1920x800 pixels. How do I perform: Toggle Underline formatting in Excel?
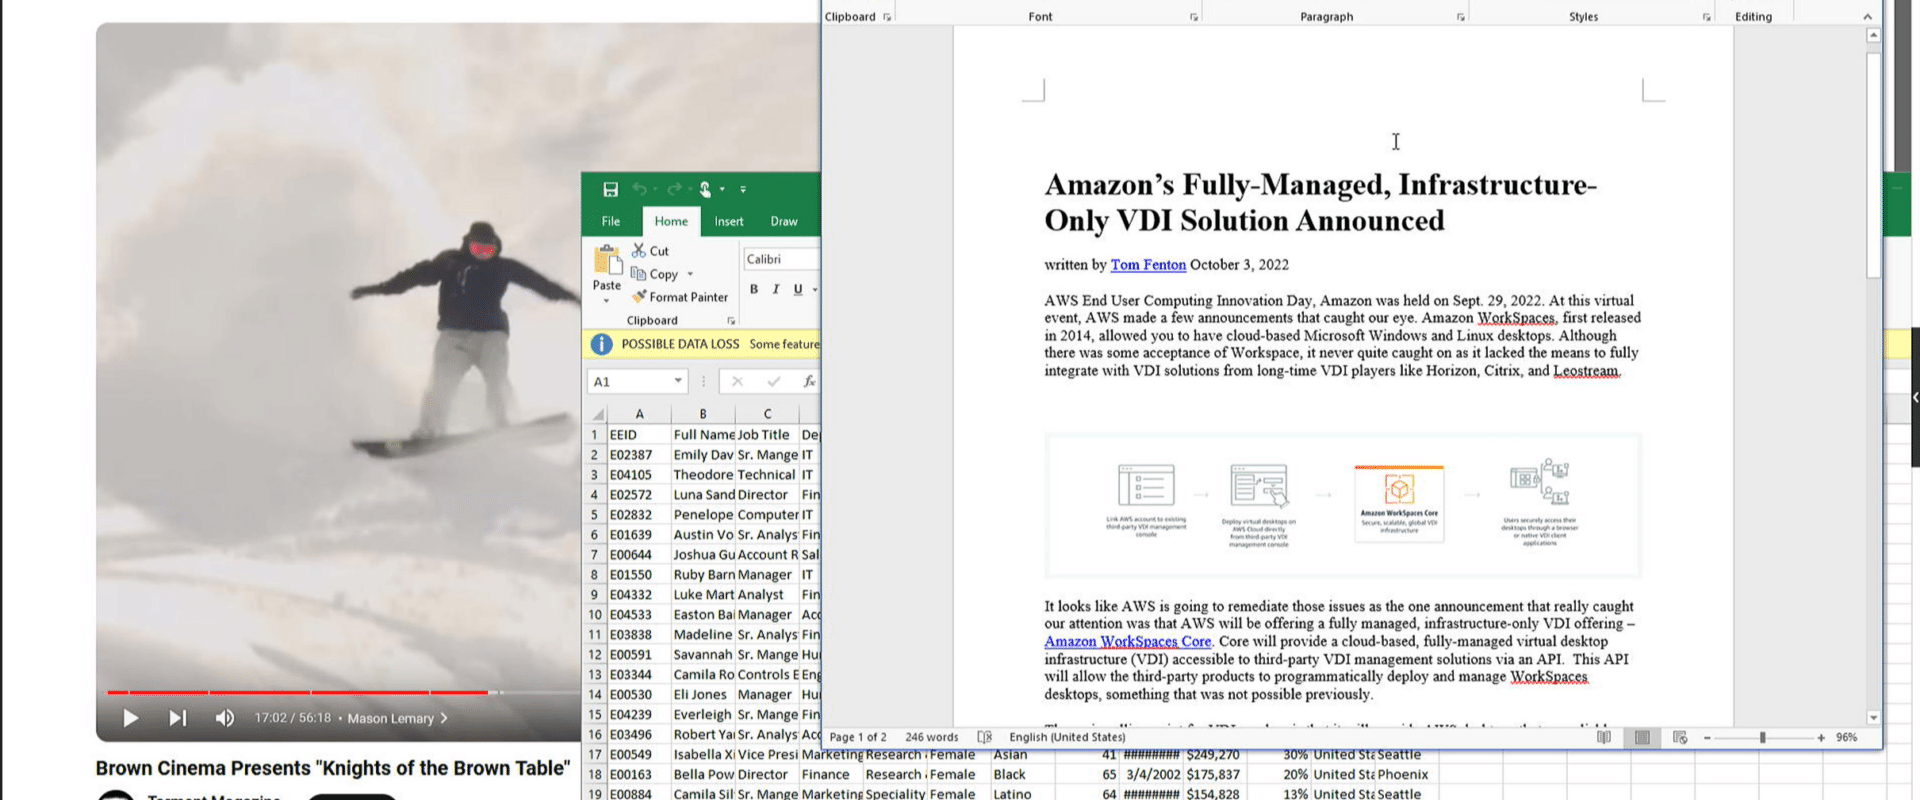point(798,289)
